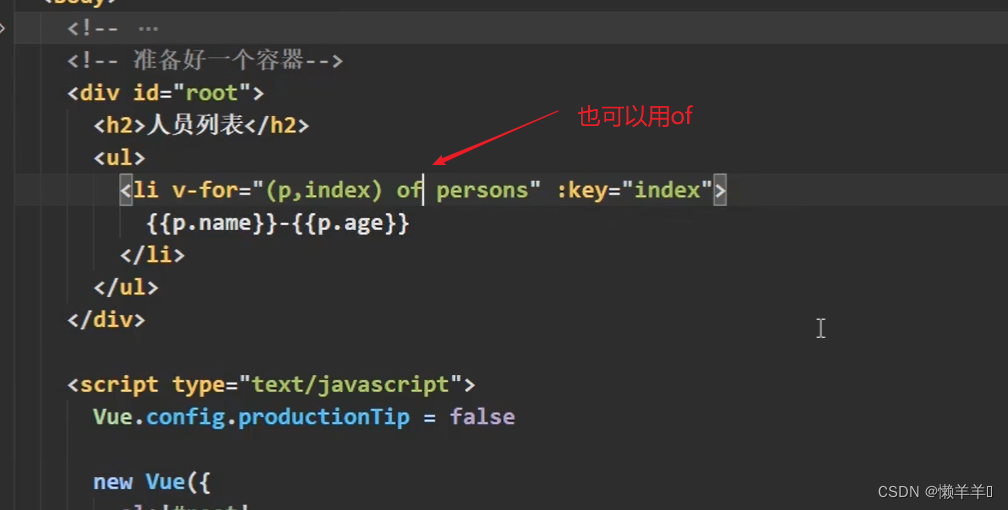Click the red annotation text 也可以用of

(x=635, y=117)
